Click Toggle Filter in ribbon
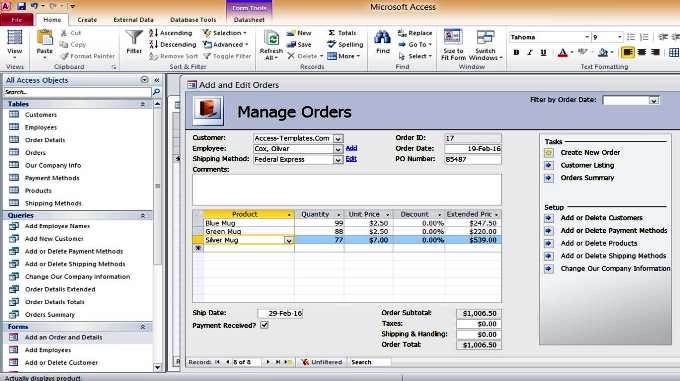The image size is (680, 381). [x=227, y=56]
